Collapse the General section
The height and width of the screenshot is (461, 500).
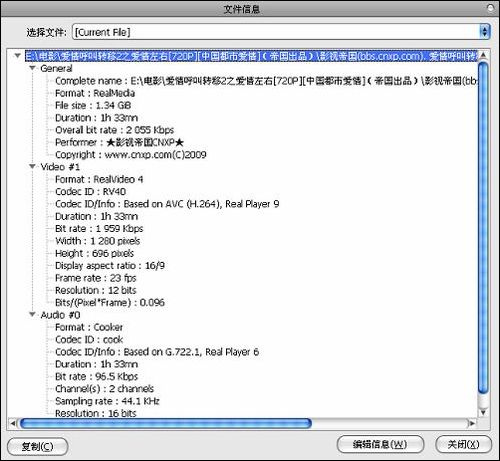point(32,68)
